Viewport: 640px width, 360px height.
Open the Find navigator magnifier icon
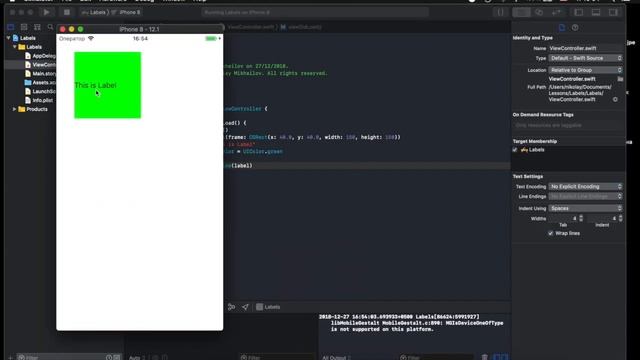(x=50, y=27)
